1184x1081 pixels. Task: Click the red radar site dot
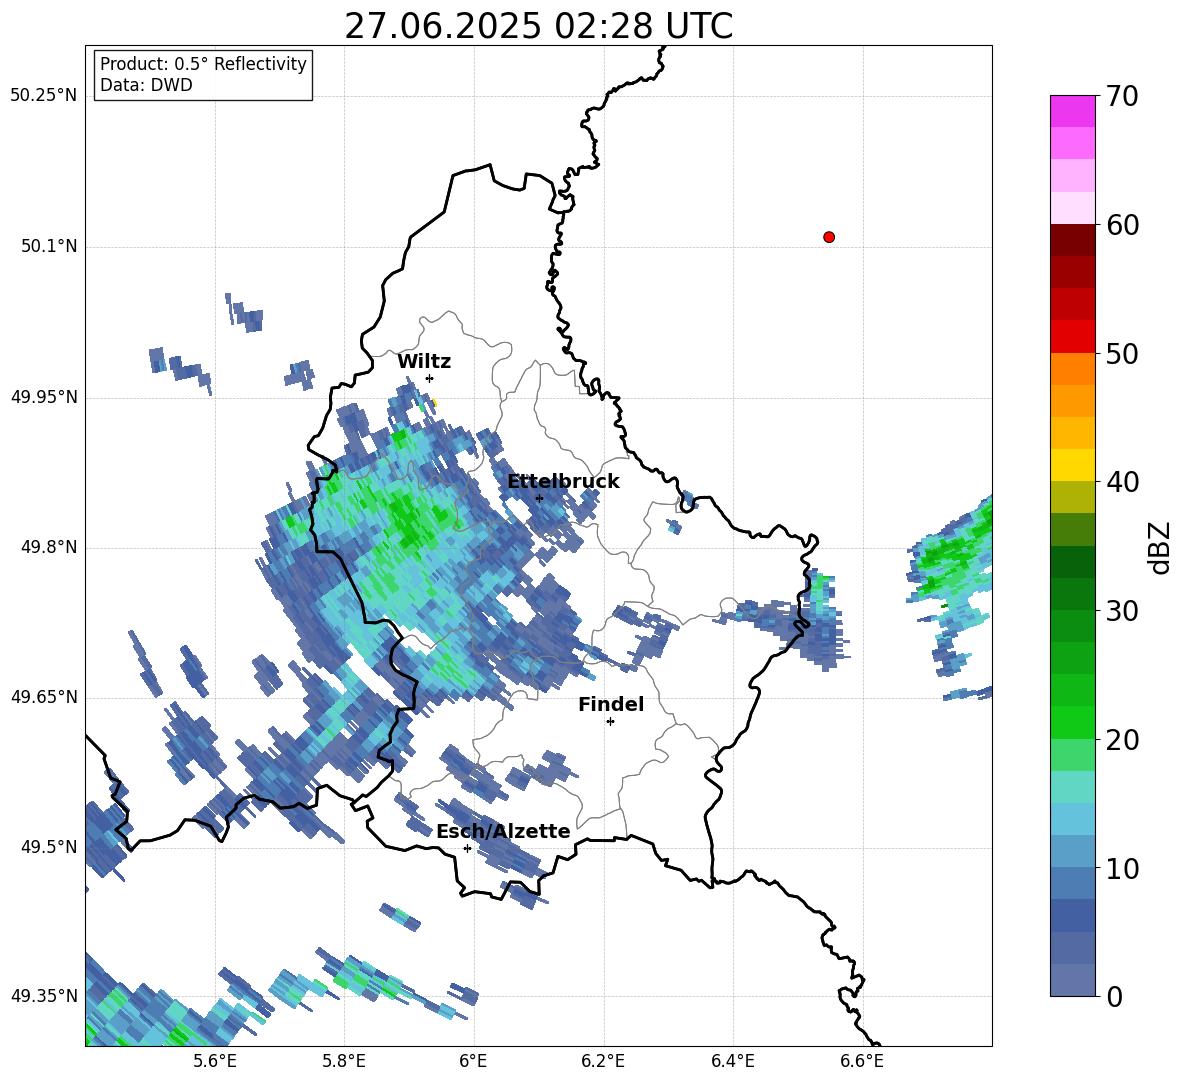pyautogui.click(x=828, y=237)
